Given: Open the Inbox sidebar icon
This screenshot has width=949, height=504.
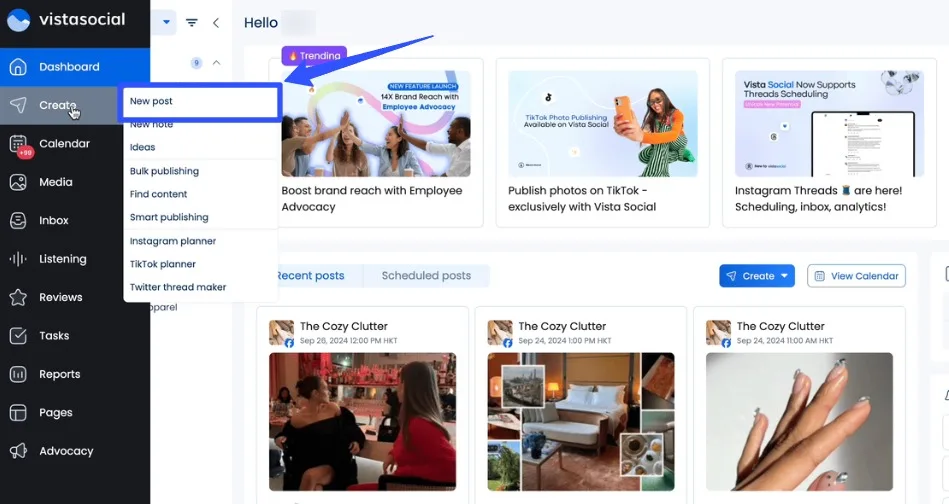Looking at the screenshot, I should (x=18, y=221).
